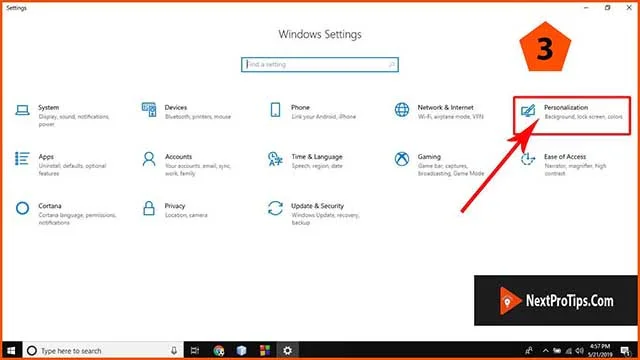The width and height of the screenshot is (640, 360).
Task: Select the Accounts category title
Action: (178, 157)
